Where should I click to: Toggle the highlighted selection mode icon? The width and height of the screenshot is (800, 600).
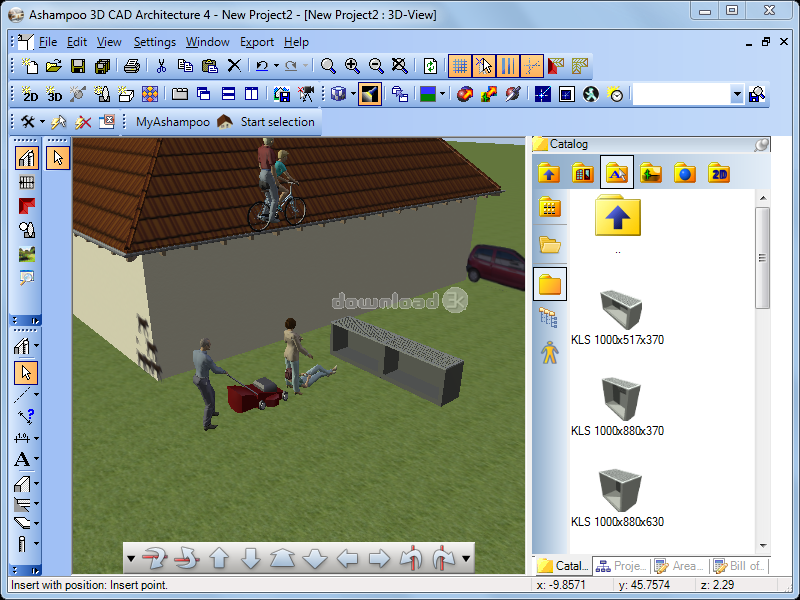tap(482, 66)
